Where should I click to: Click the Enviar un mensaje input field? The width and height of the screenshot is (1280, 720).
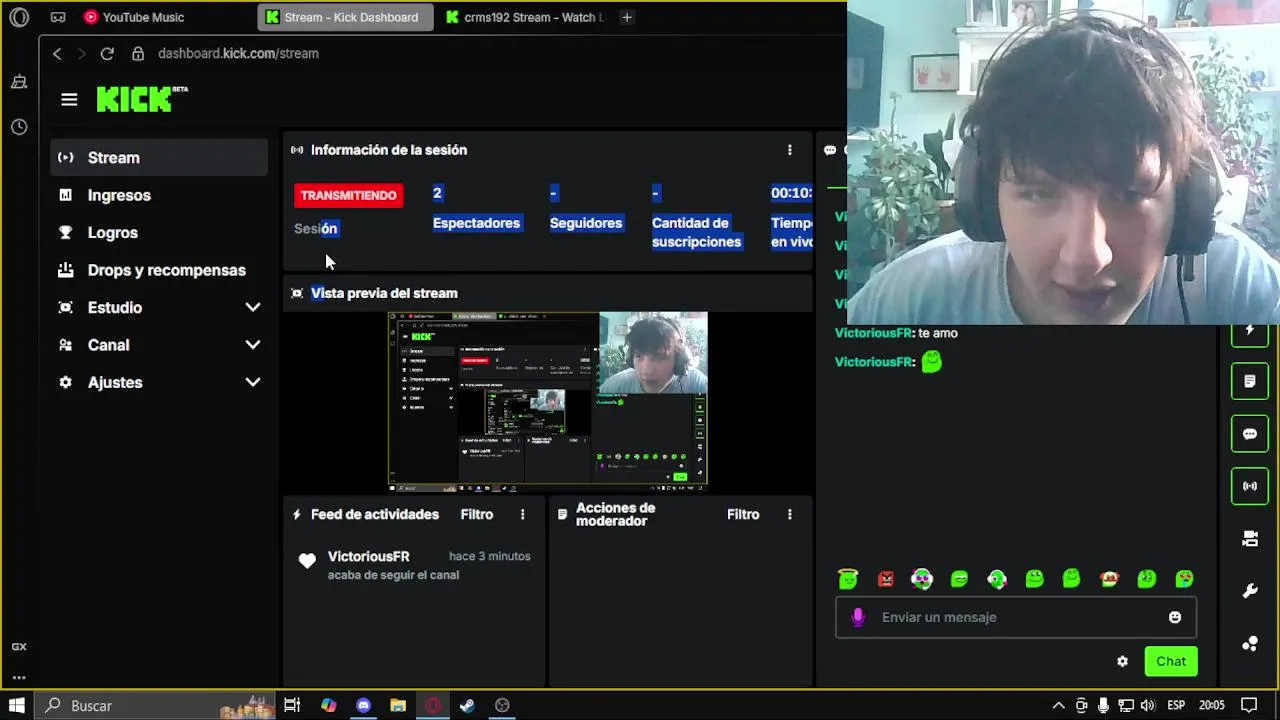(1016, 617)
